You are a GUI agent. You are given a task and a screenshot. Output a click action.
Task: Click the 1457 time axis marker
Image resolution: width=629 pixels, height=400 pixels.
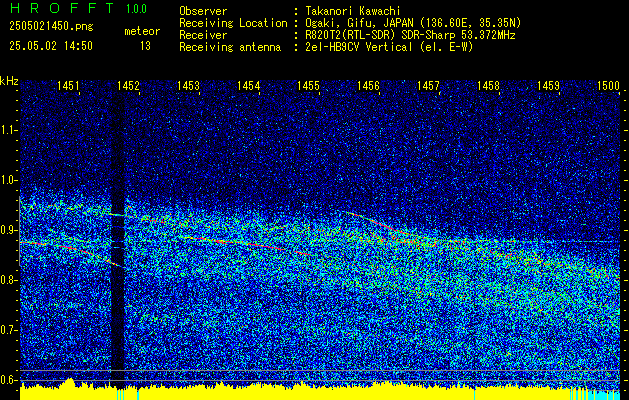(428, 85)
